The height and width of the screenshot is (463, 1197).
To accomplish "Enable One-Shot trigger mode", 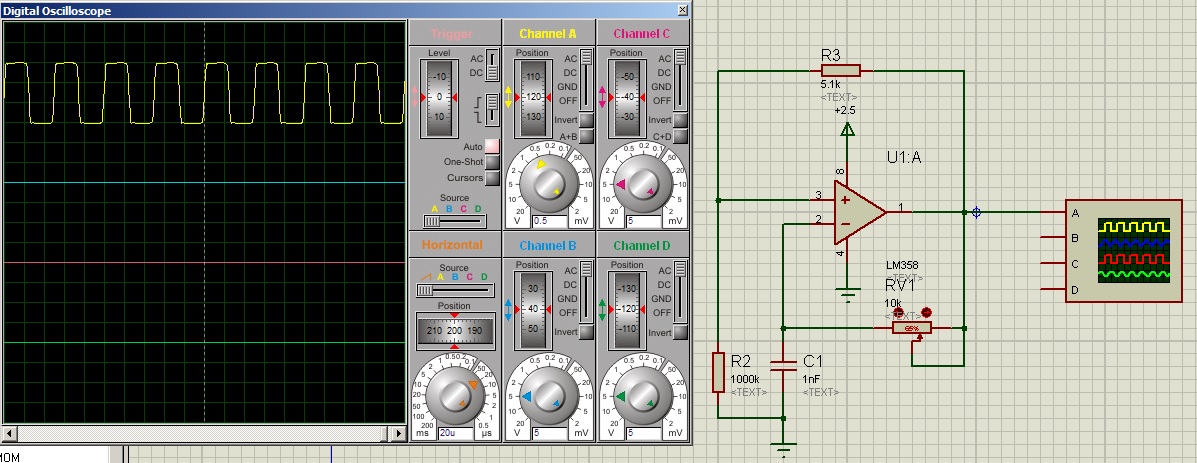I will pos(492,162).
